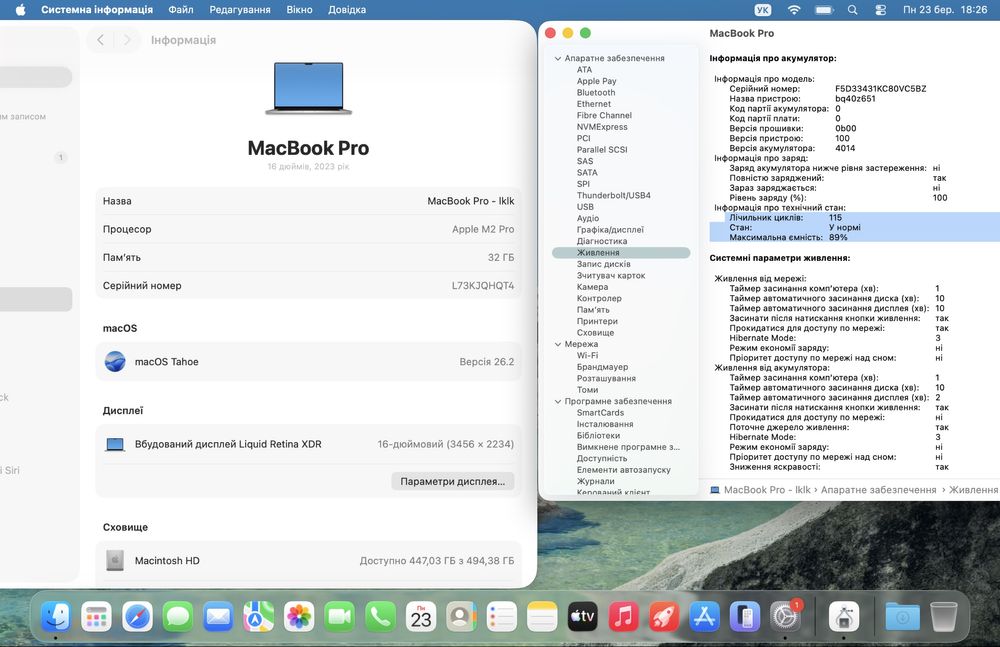Open Photos app in the Dock
The height and width of the screenshot is (647, 1000).
[x=299, y=617]
